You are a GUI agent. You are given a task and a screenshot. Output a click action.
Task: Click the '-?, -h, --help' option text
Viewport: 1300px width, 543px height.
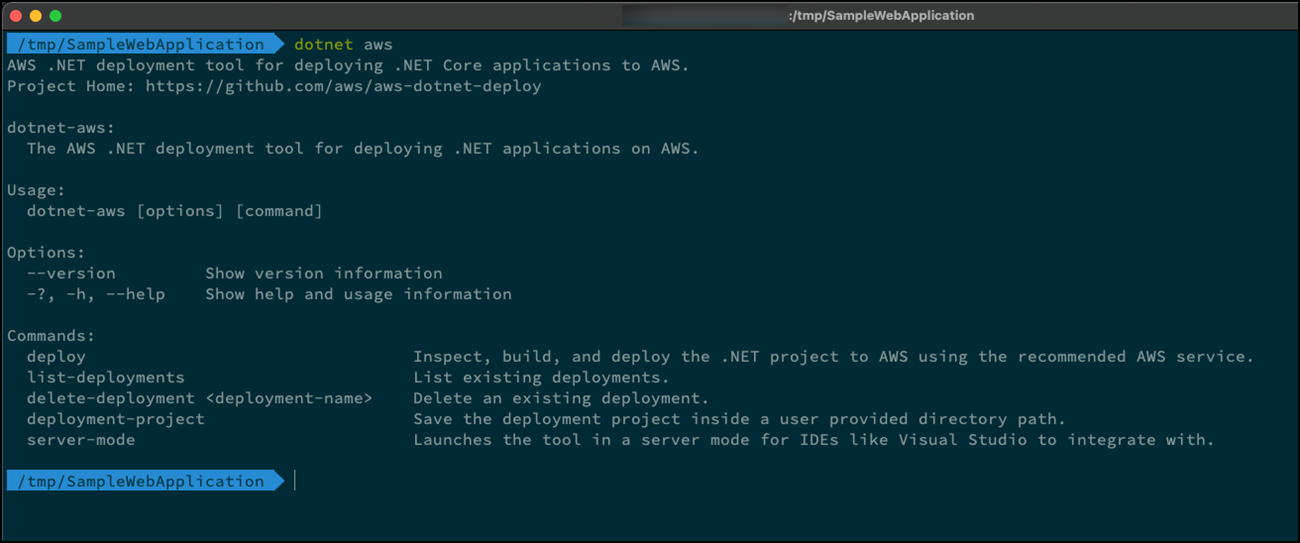[x=96, y=294]
